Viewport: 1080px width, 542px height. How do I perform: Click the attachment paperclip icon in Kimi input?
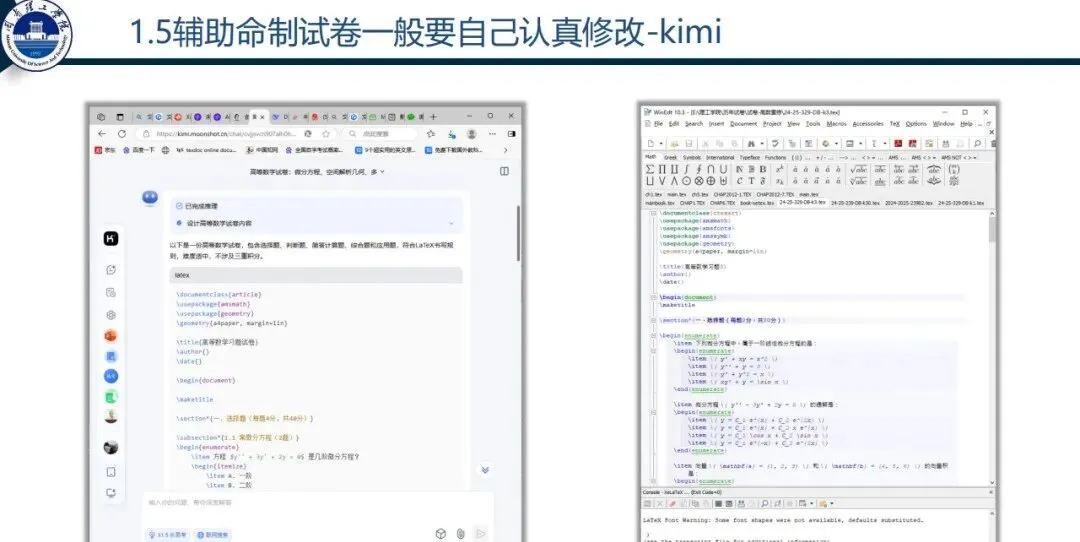(x=460, y=534)
